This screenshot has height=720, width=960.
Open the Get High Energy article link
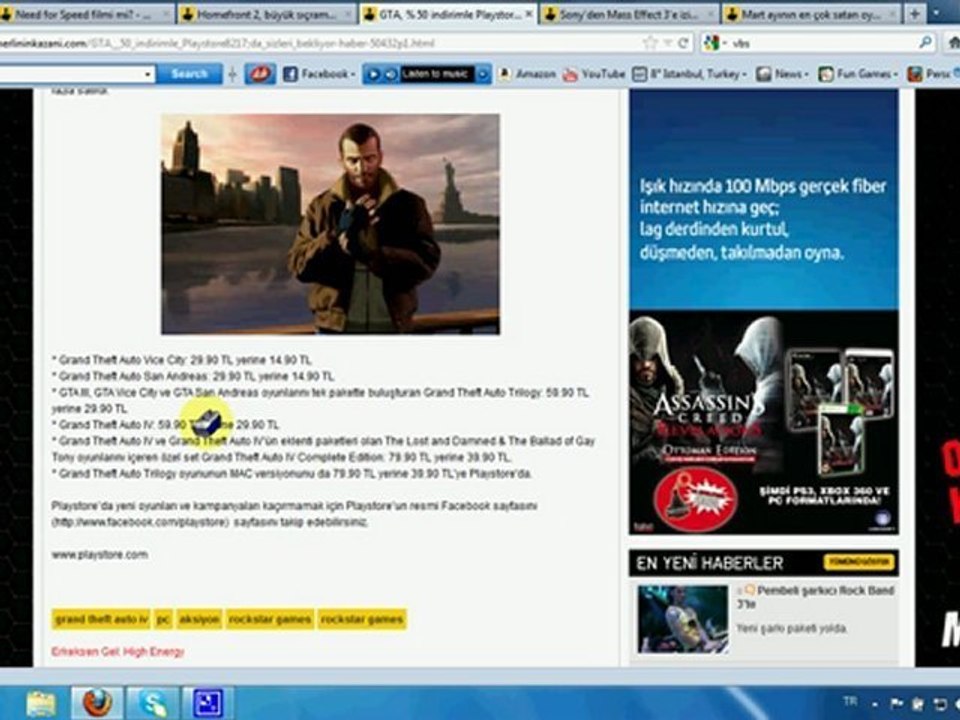click(x=118, y=652)
